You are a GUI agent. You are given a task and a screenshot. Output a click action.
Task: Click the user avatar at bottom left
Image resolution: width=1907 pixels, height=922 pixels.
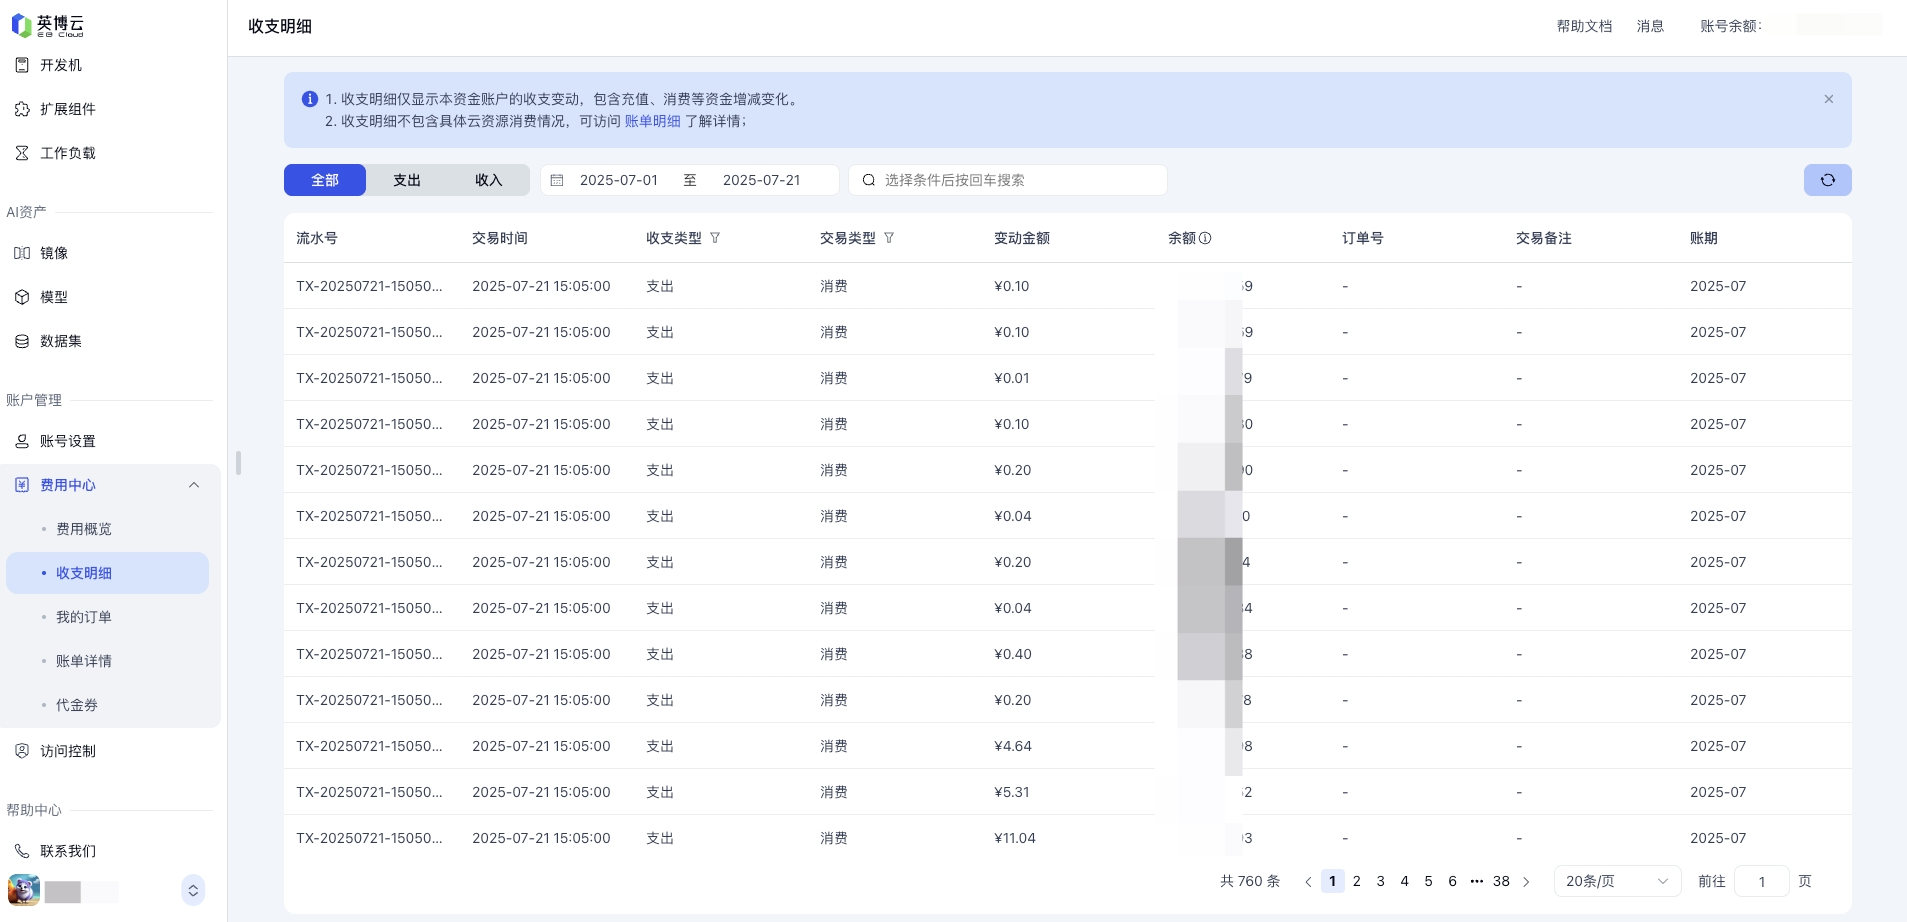click(24, 889)
